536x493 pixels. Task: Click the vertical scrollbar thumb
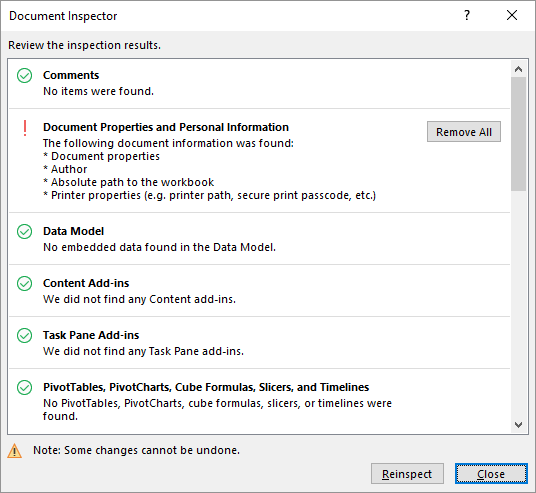[x=518, y=134]
